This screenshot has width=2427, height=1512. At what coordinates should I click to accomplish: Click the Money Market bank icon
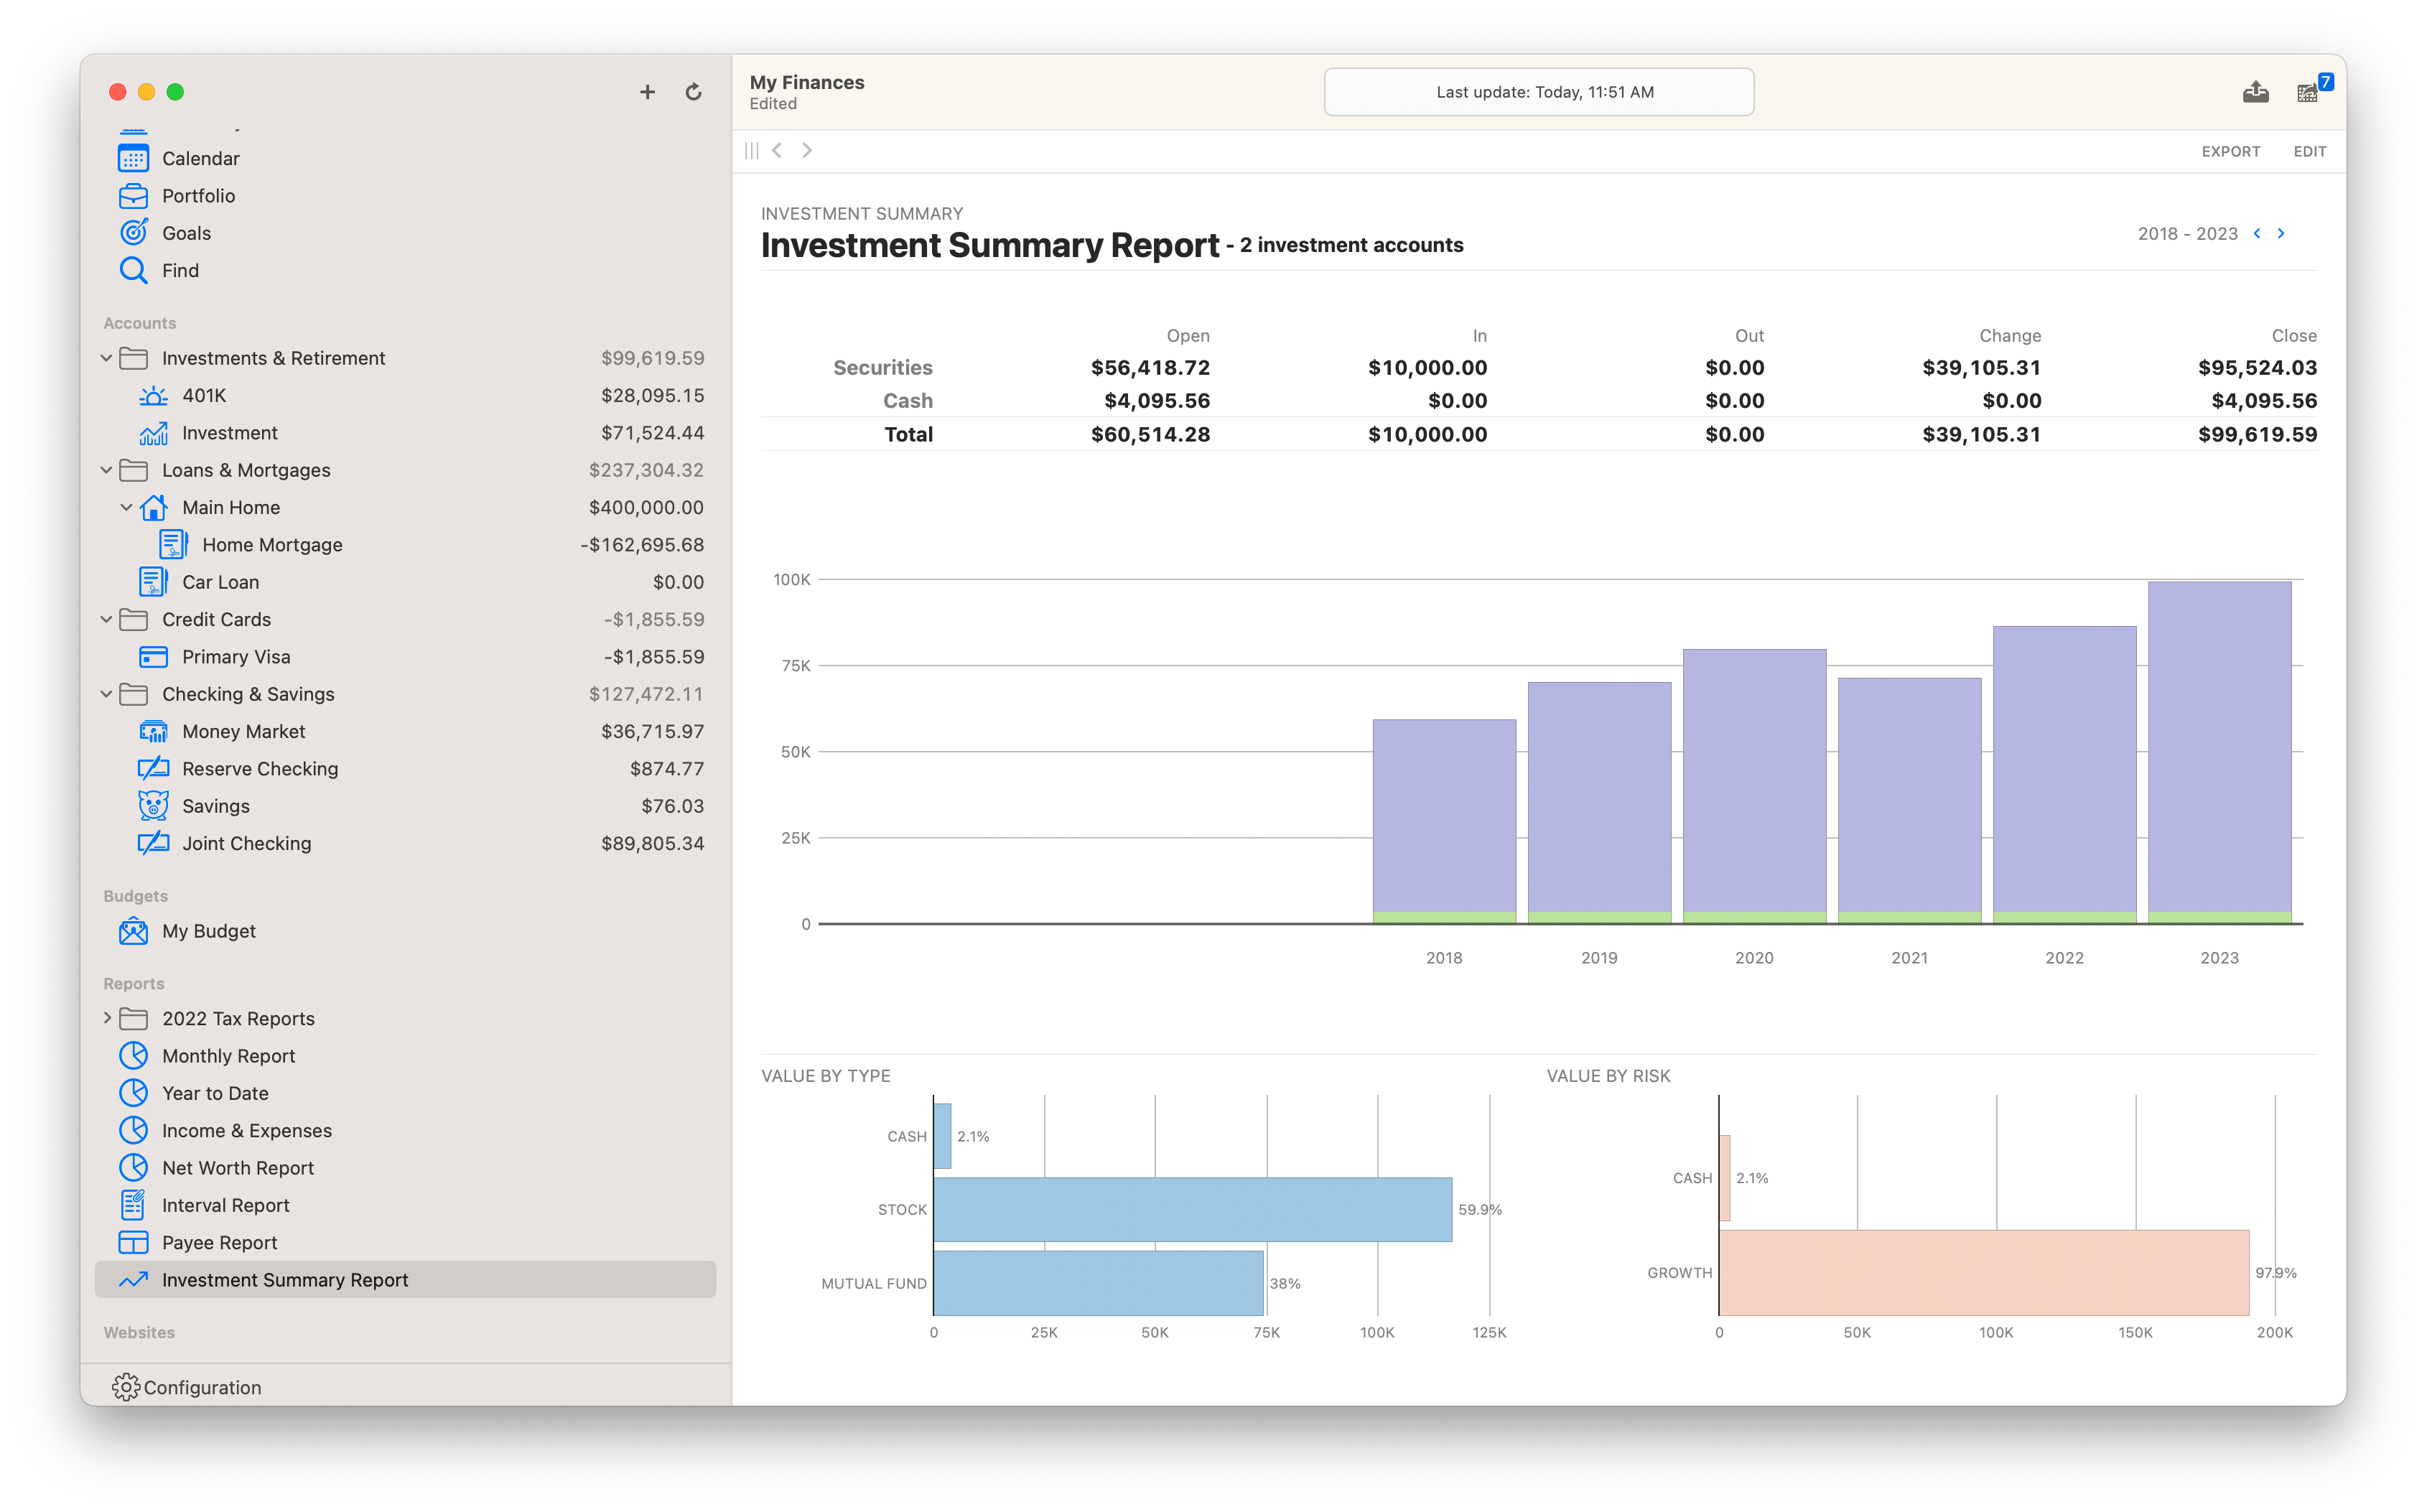[153, 732]
